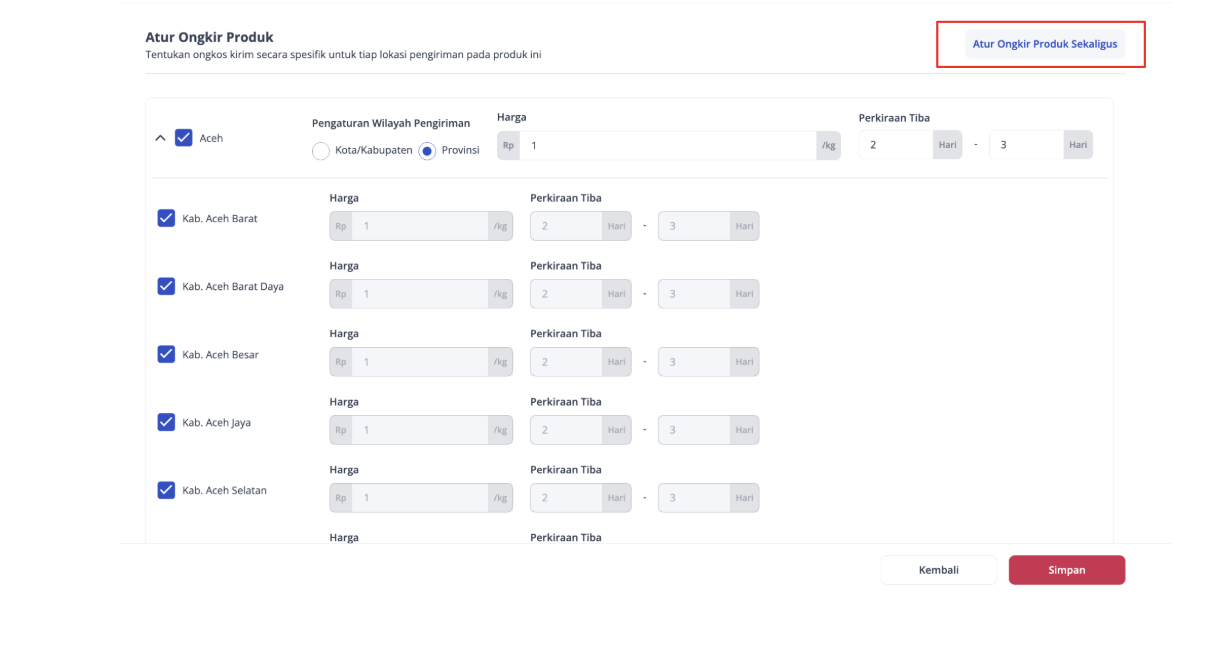The image size is (1212, 646).
Task: Select the Kota/Kabupaten radio option
Action: 321,151
